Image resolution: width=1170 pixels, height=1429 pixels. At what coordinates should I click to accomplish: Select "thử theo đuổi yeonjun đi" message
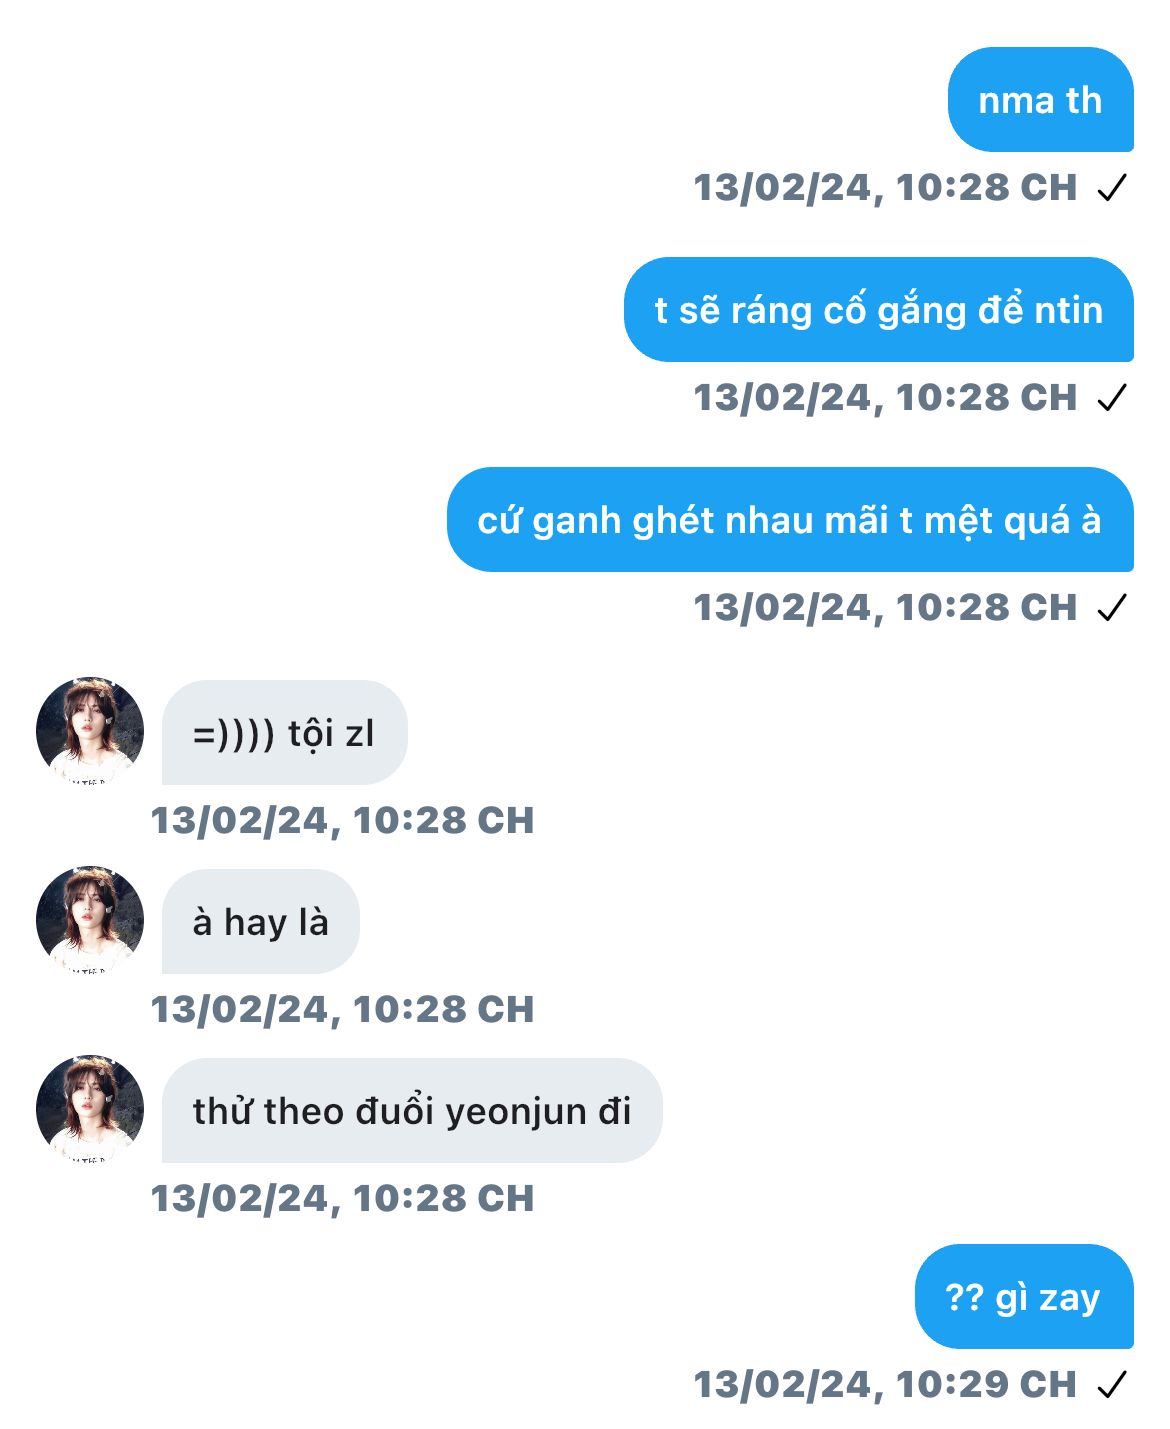pos(412,1110)
